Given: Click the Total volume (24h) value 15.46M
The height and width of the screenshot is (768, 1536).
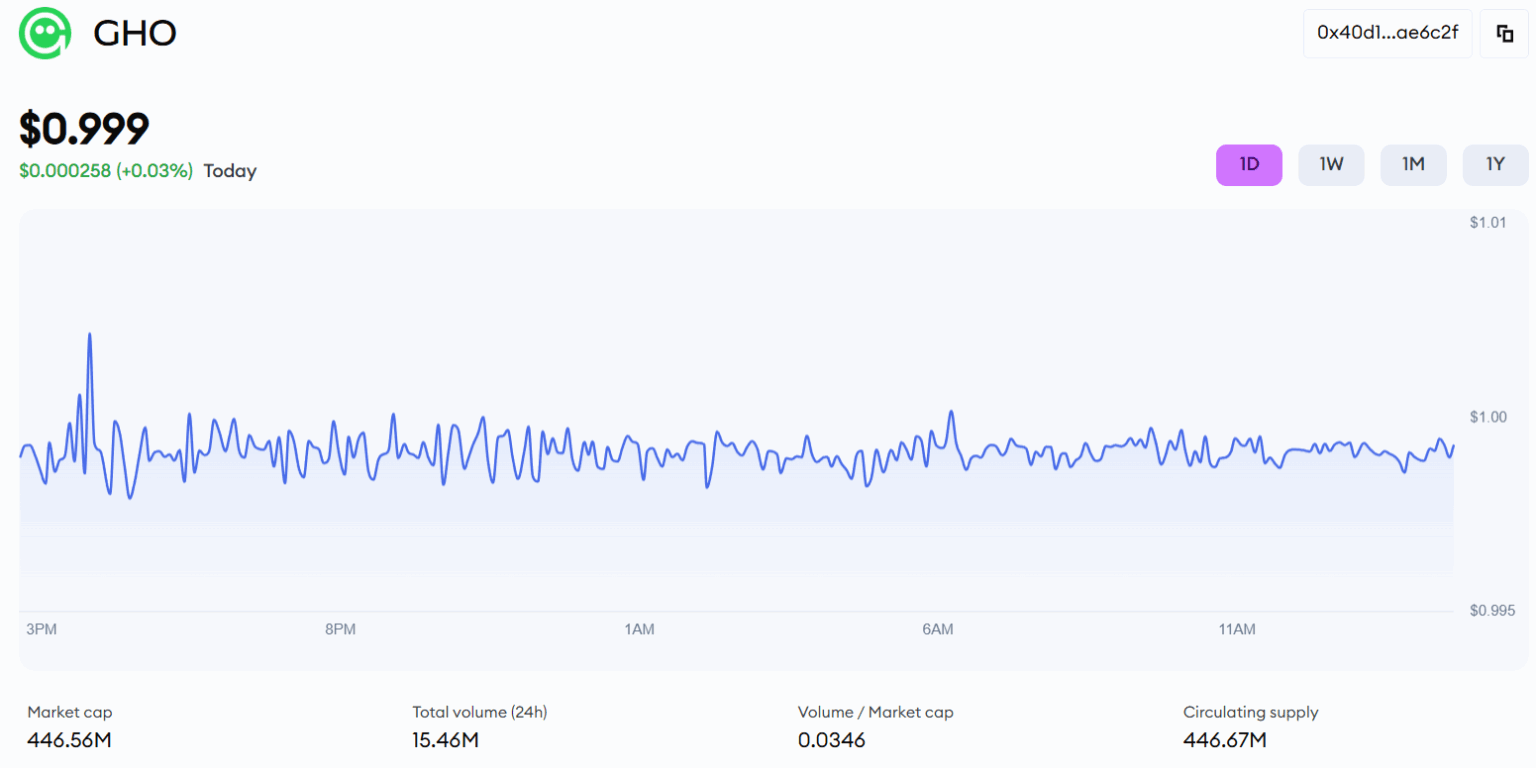Looking at the screenshot, I should click(445, 740).
